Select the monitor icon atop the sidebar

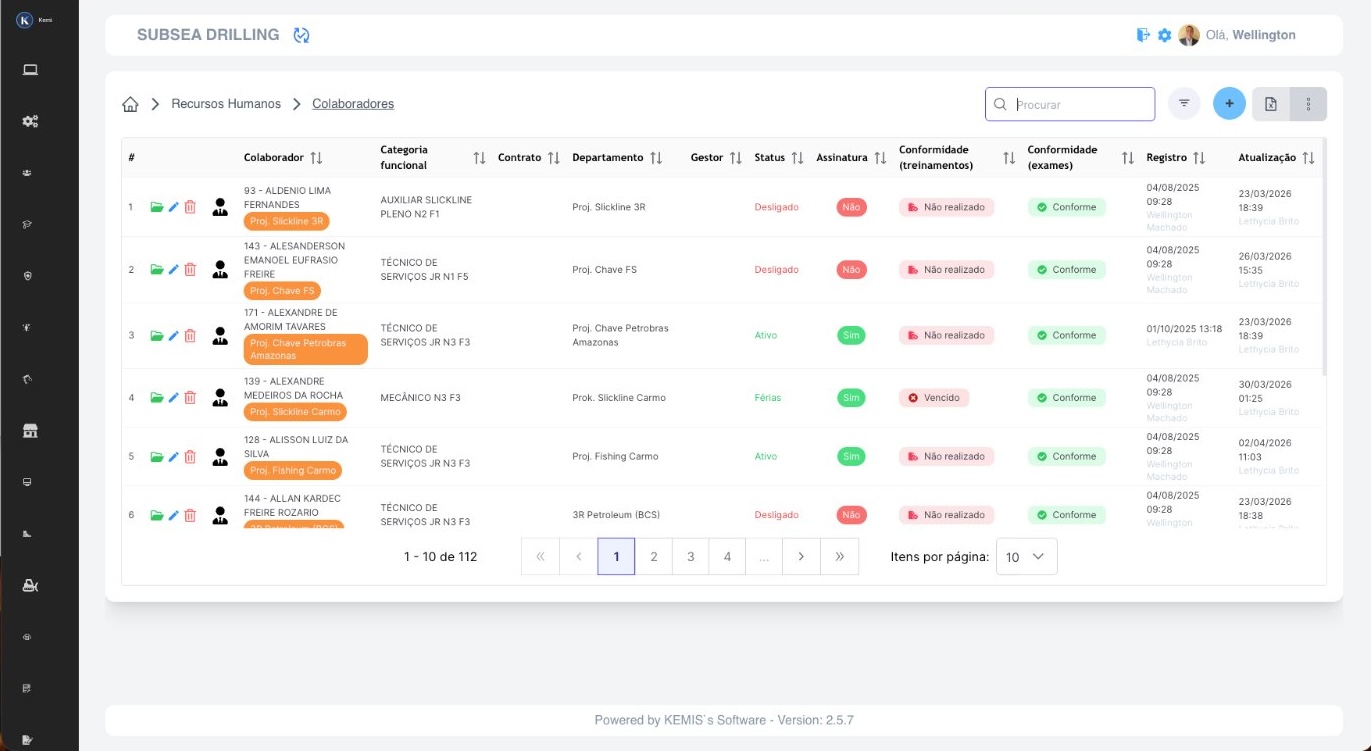pos(29,69)
